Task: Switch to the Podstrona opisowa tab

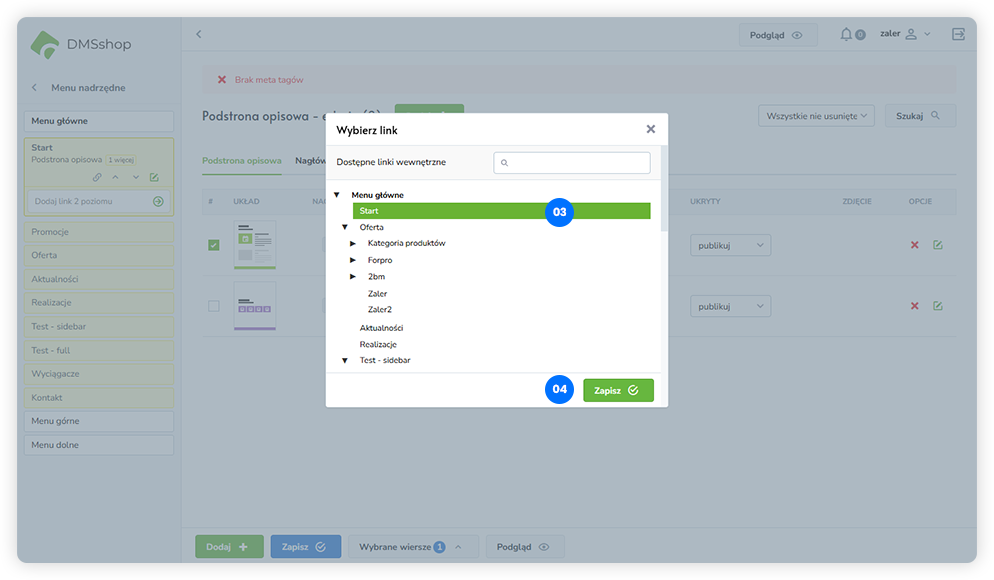Action: click(x=241, y=160)
